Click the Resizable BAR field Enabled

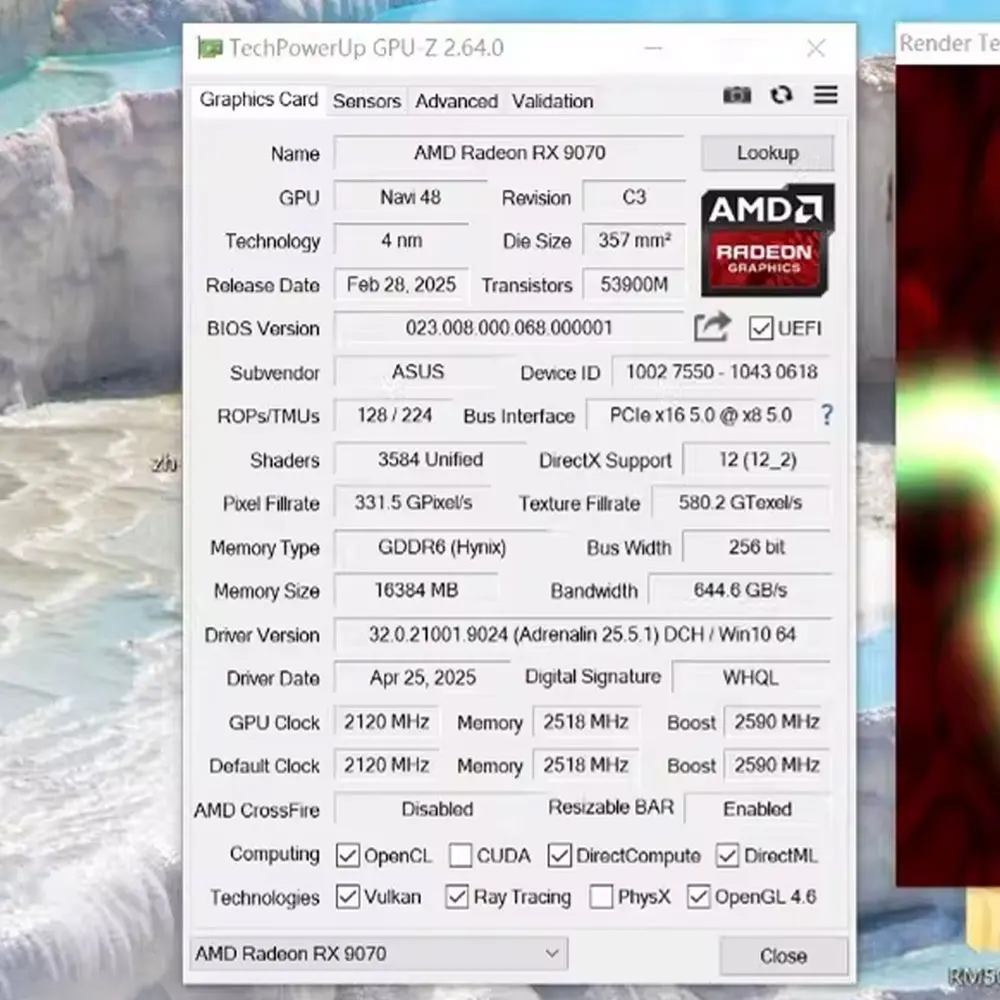(x=757, y=809)
